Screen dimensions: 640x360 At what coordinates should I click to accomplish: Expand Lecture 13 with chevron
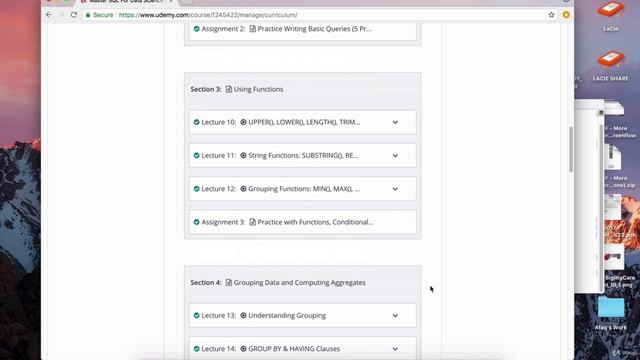coord(395,316)
